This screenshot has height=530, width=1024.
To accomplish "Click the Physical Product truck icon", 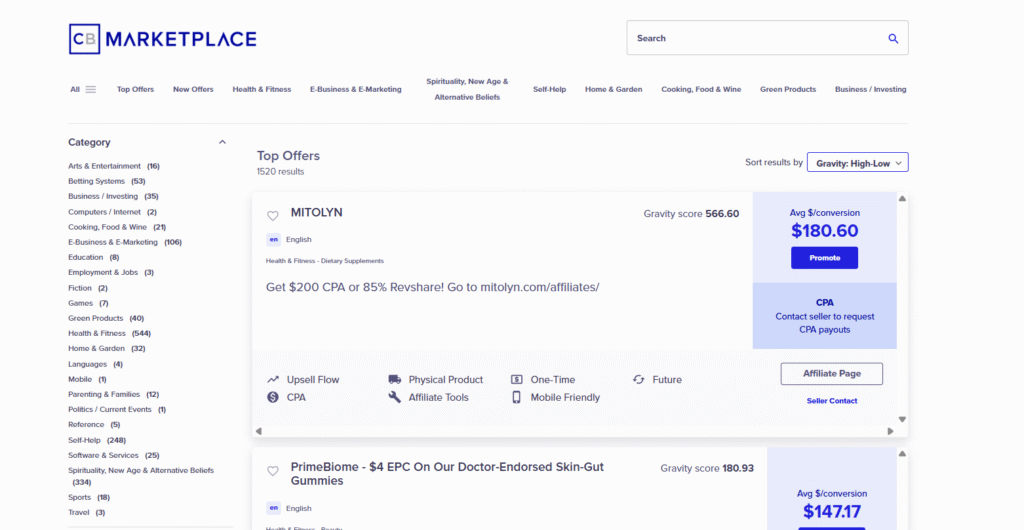I will [x=394, y=379].
